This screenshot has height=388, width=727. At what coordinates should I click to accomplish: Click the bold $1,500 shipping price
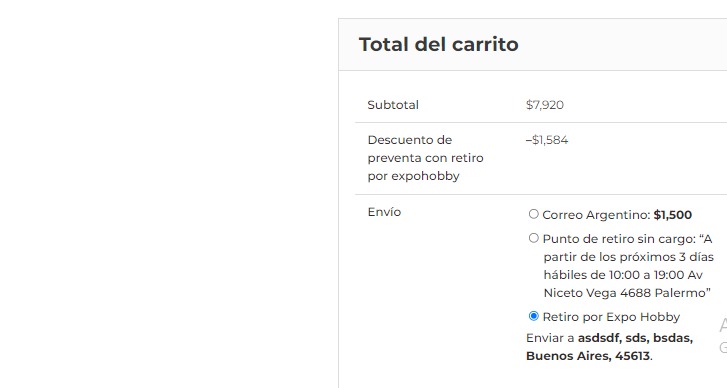673,215
